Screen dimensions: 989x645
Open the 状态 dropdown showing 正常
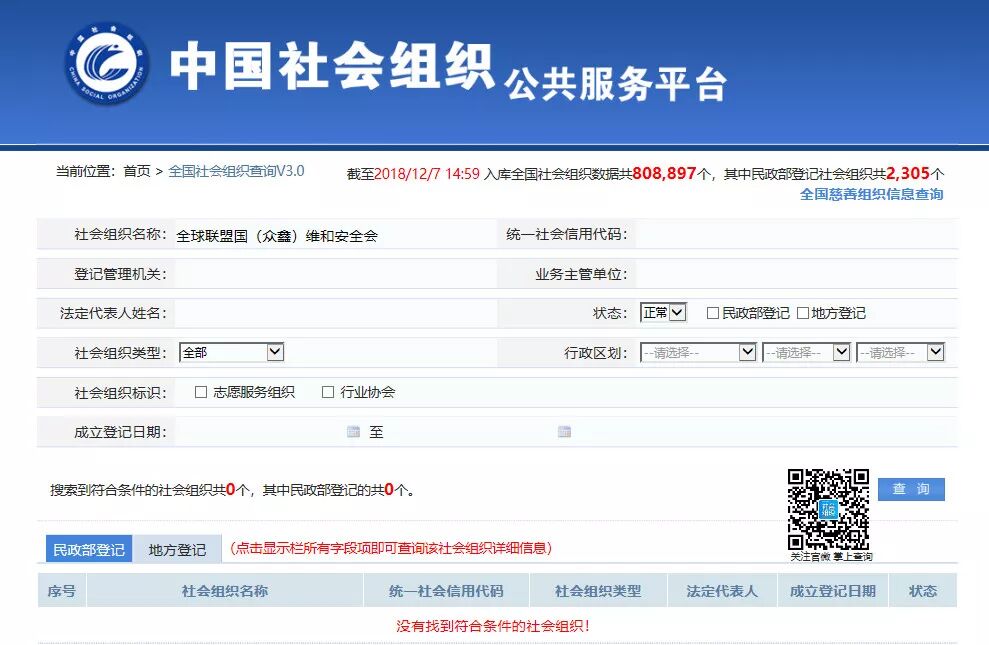(x=663, y=313)
